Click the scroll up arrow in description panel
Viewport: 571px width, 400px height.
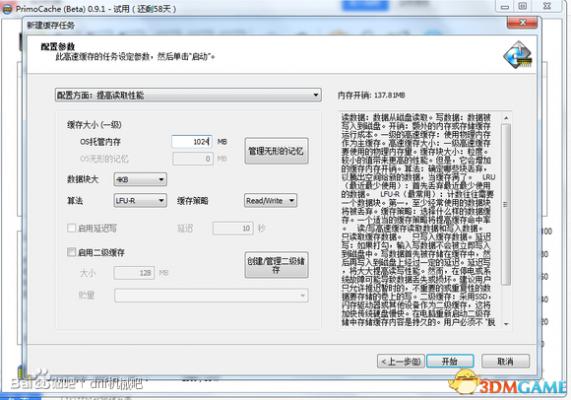506,118
